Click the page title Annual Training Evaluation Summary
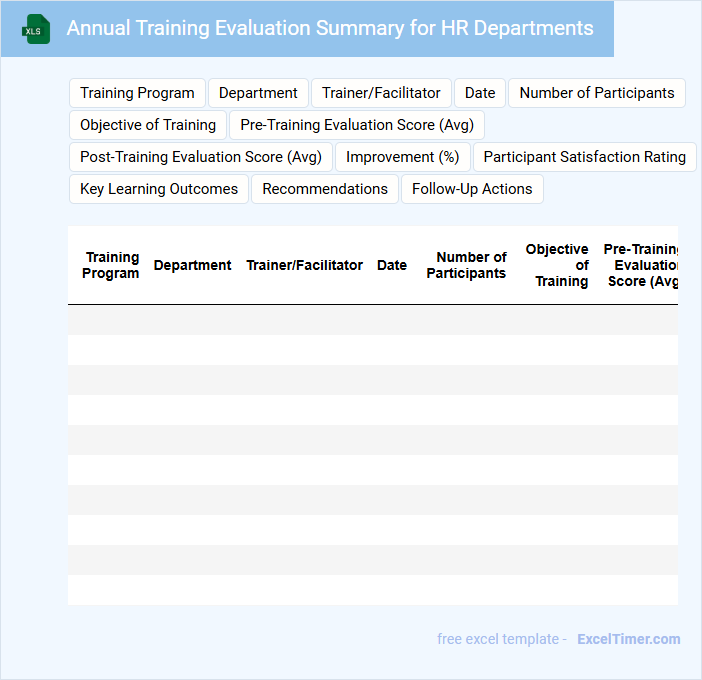This screenshot has width=702, height=680. pos(330,28)
